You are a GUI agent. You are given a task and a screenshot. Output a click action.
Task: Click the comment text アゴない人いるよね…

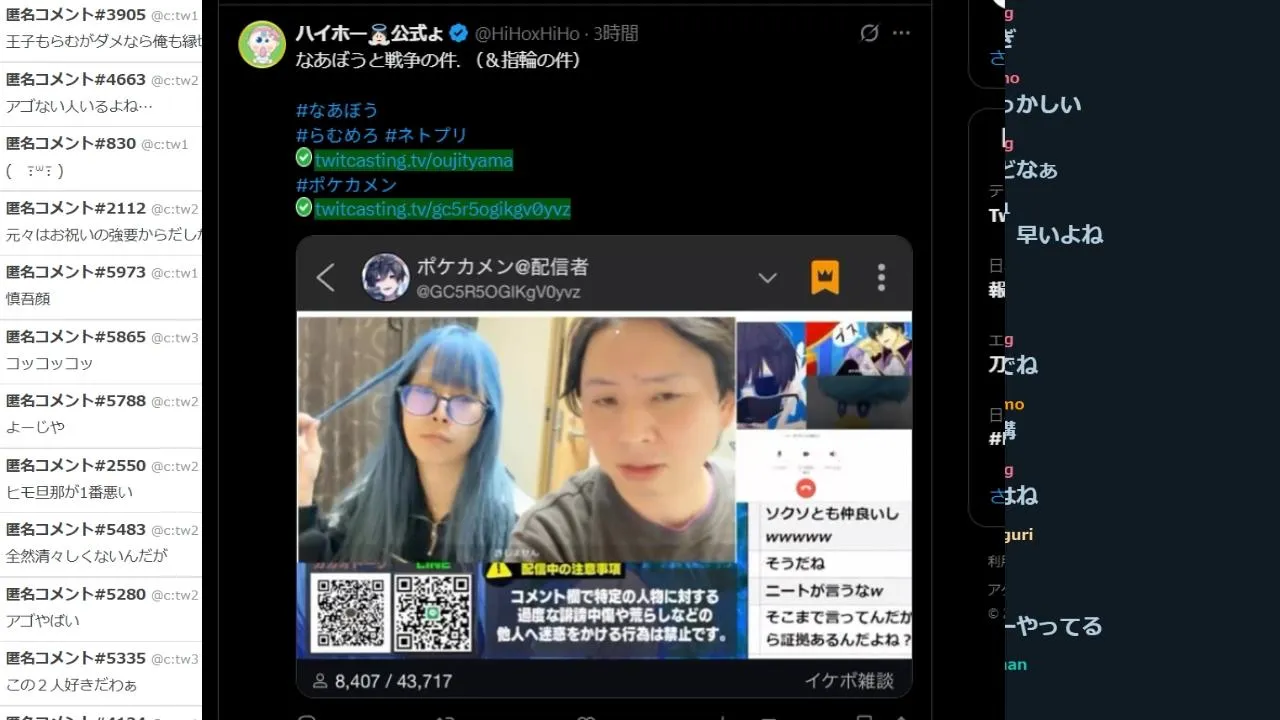click(x=80, y=106)
